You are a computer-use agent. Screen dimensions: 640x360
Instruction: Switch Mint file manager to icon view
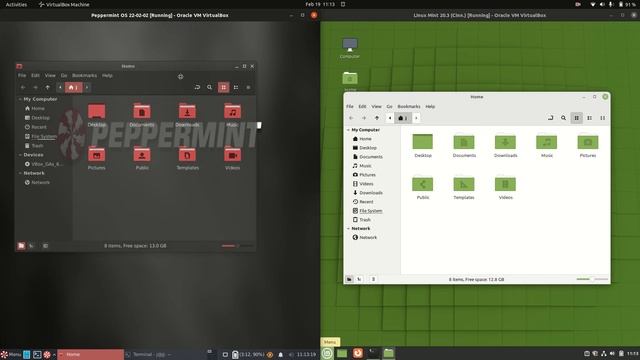tap(576, 118)
